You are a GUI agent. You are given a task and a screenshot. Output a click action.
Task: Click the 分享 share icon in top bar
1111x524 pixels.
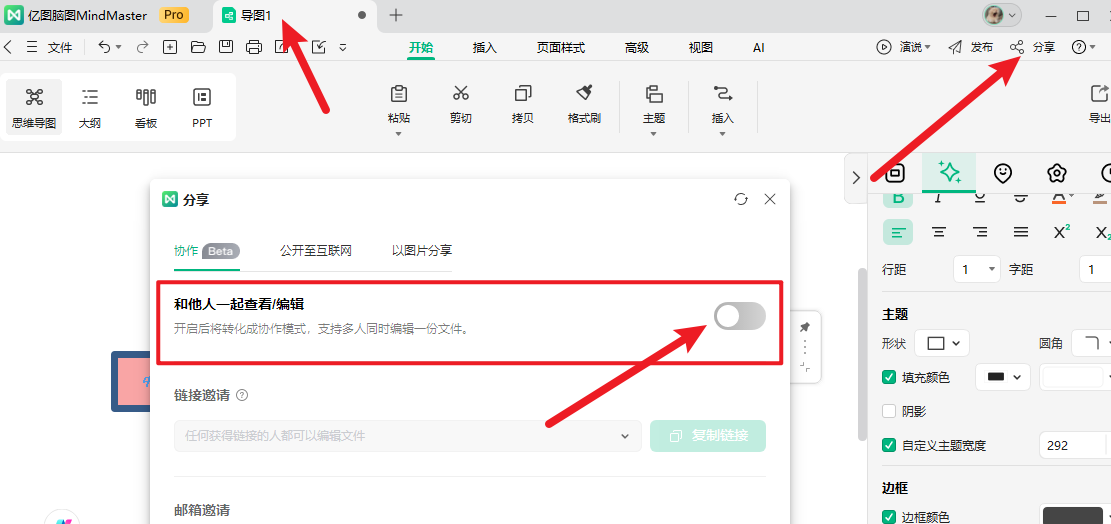click(x=1017, y=47)
